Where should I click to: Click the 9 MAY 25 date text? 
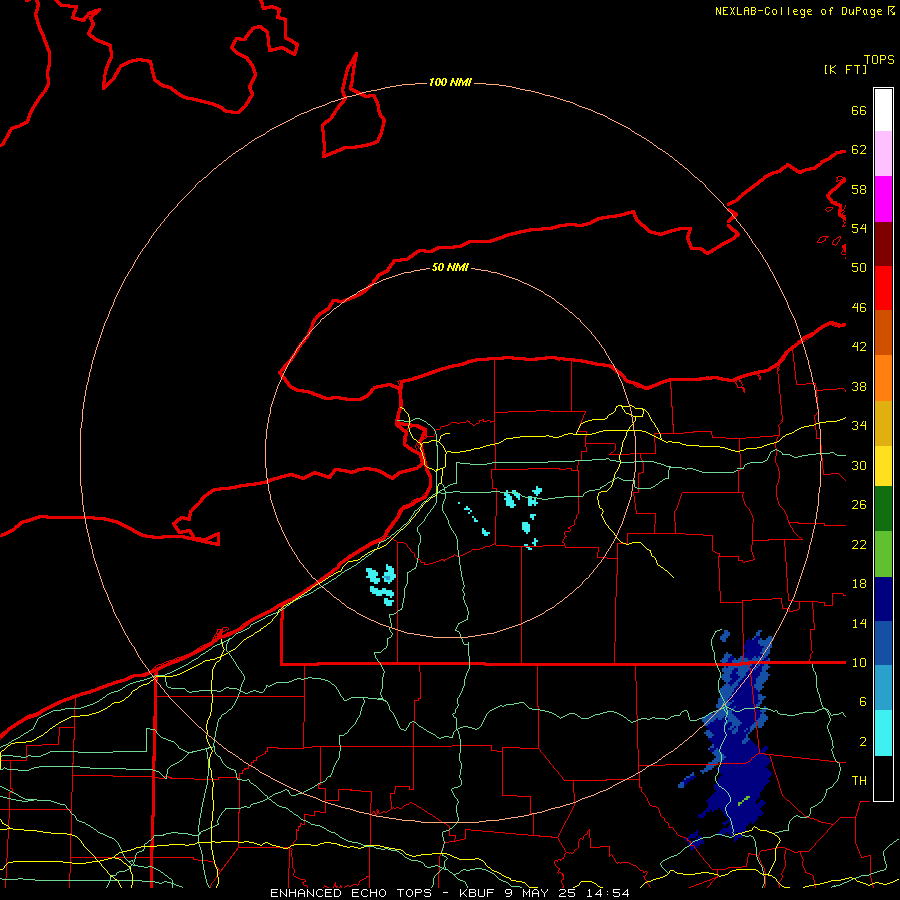click(x=542, y=893)
